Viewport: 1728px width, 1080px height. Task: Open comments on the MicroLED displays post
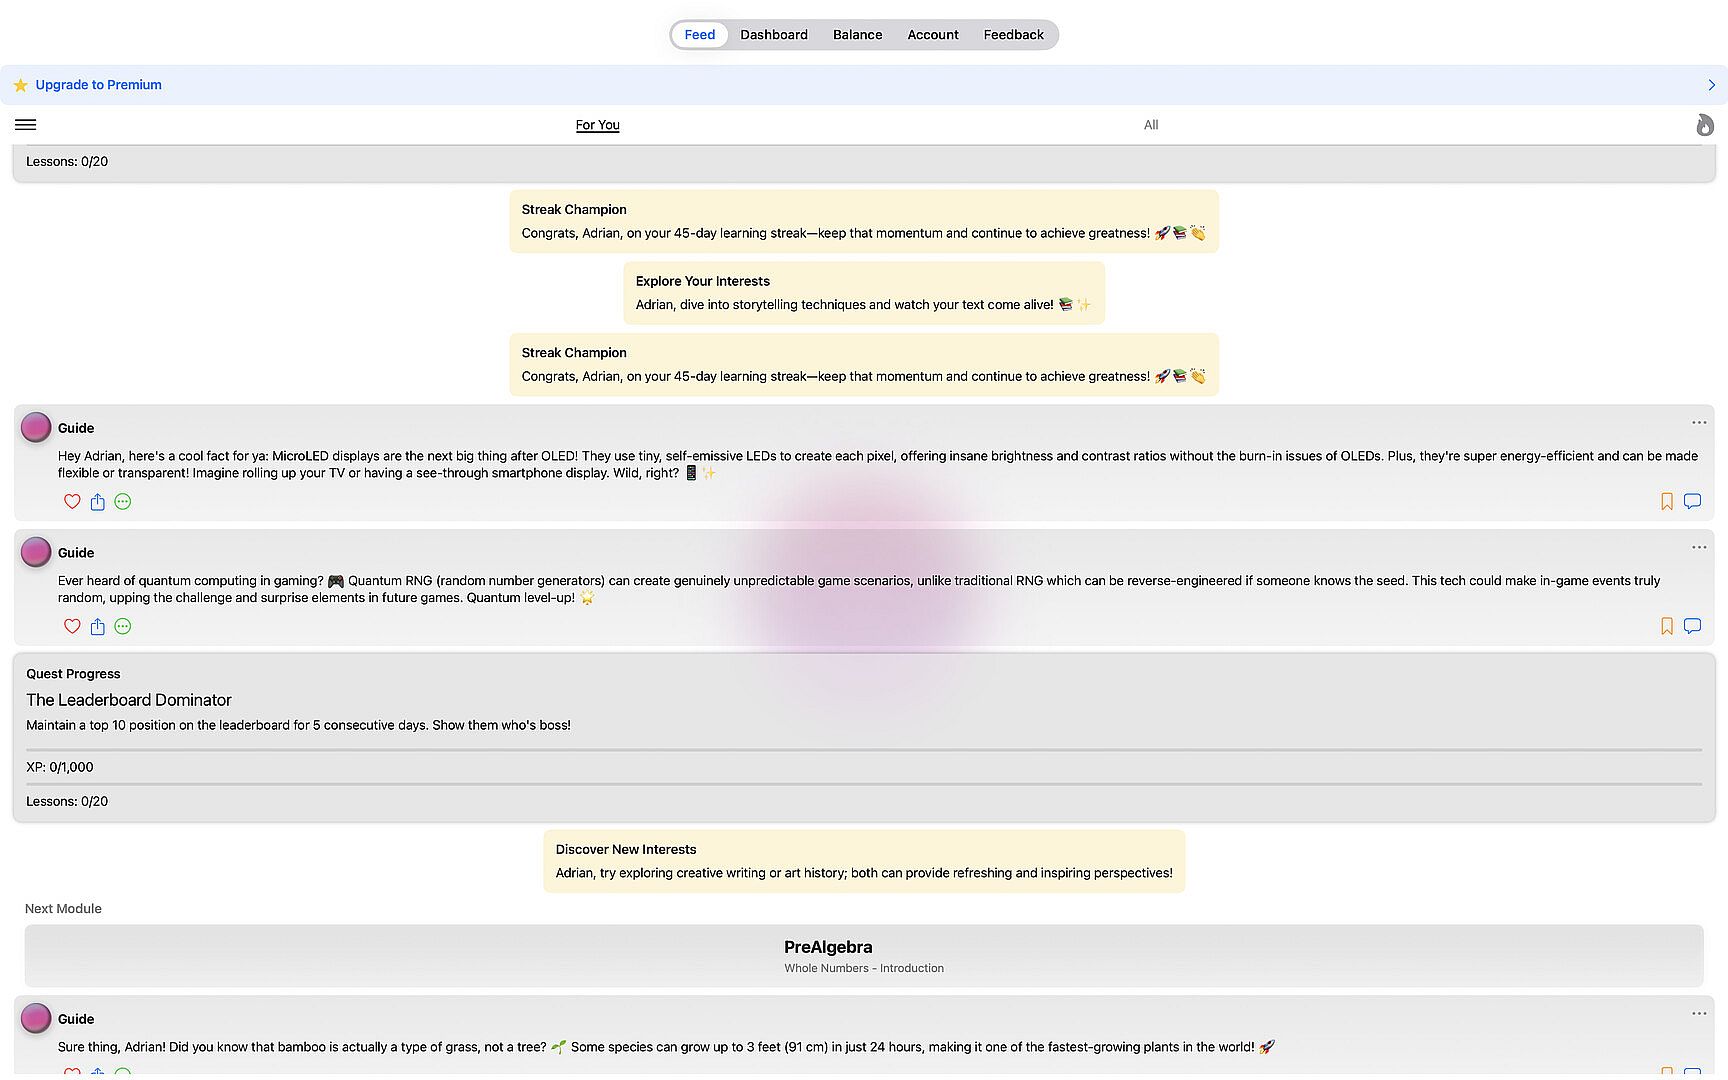coord(1692,501)
